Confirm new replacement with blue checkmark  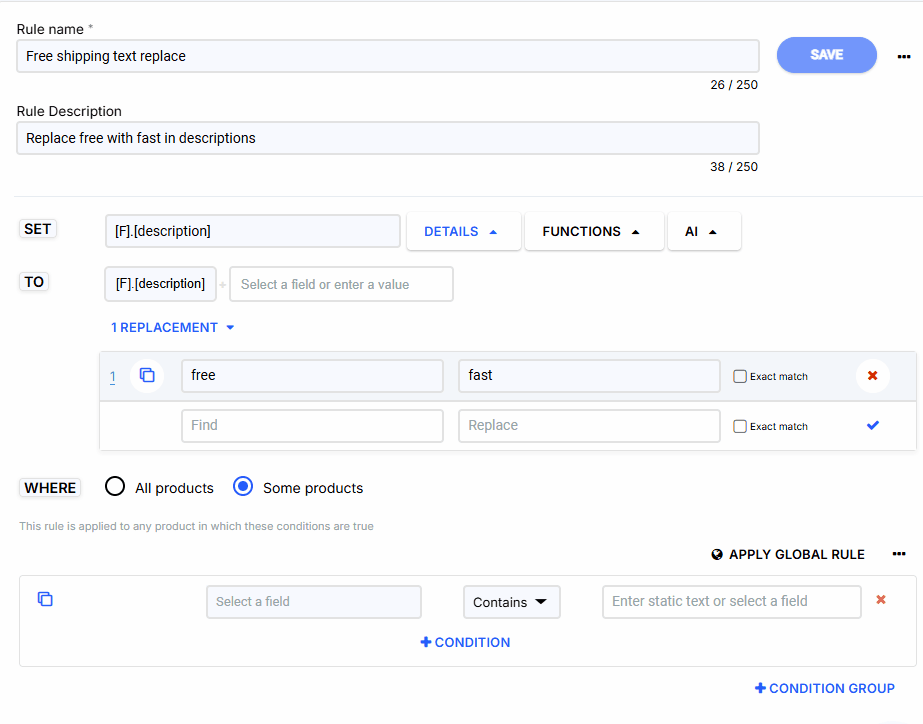[x=872, y=426]
